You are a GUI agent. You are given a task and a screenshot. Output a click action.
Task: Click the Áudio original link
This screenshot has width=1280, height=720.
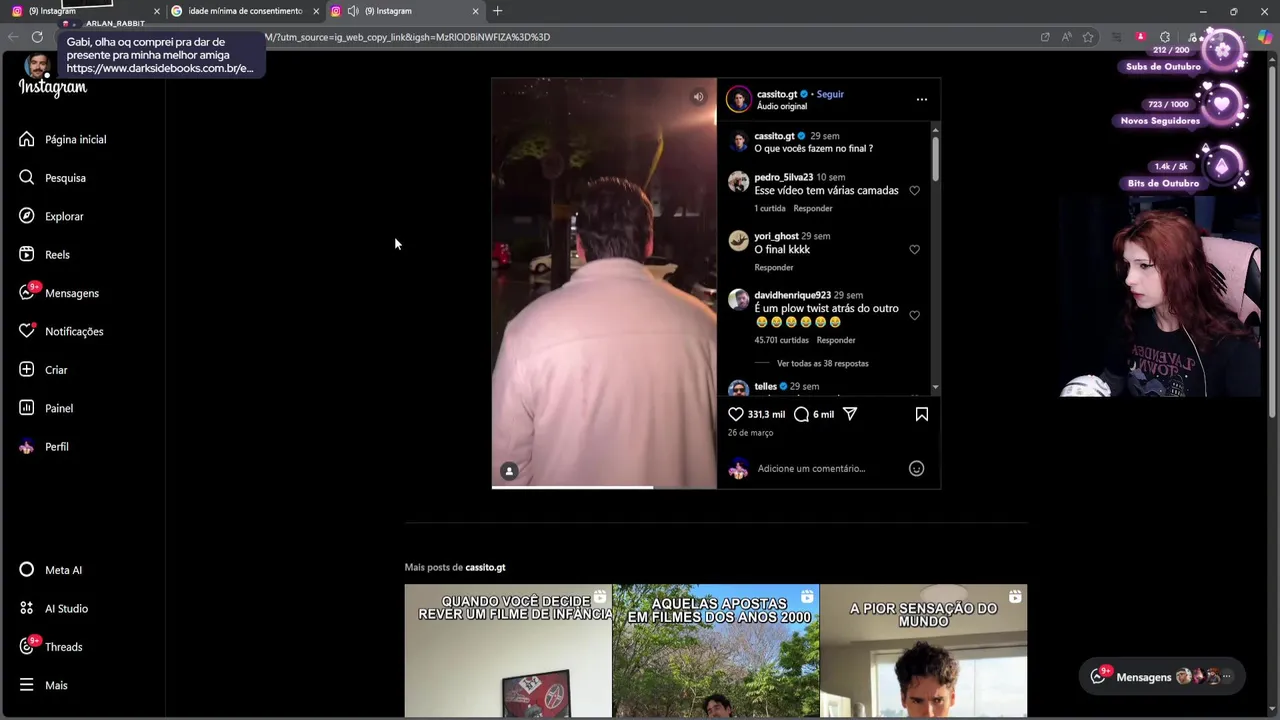pos(782,106)
